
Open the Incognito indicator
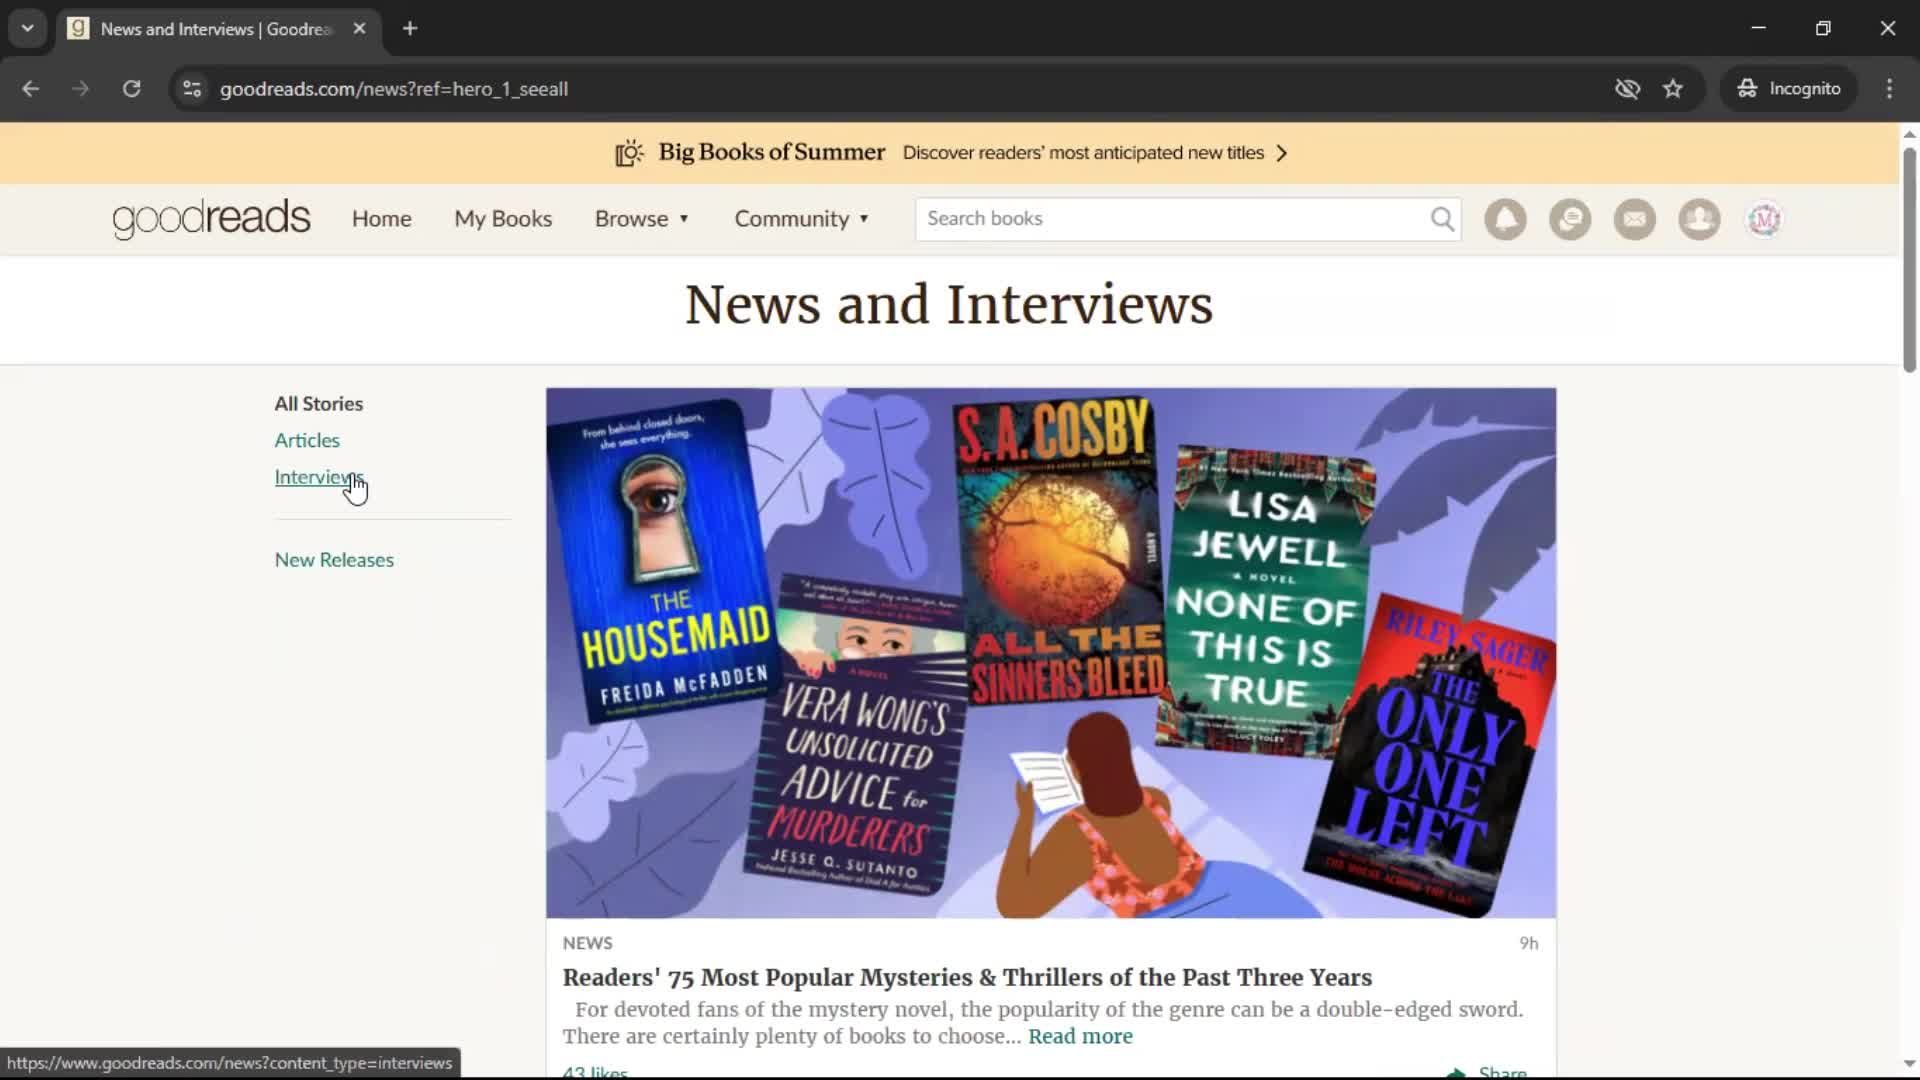coord(1789,89)
